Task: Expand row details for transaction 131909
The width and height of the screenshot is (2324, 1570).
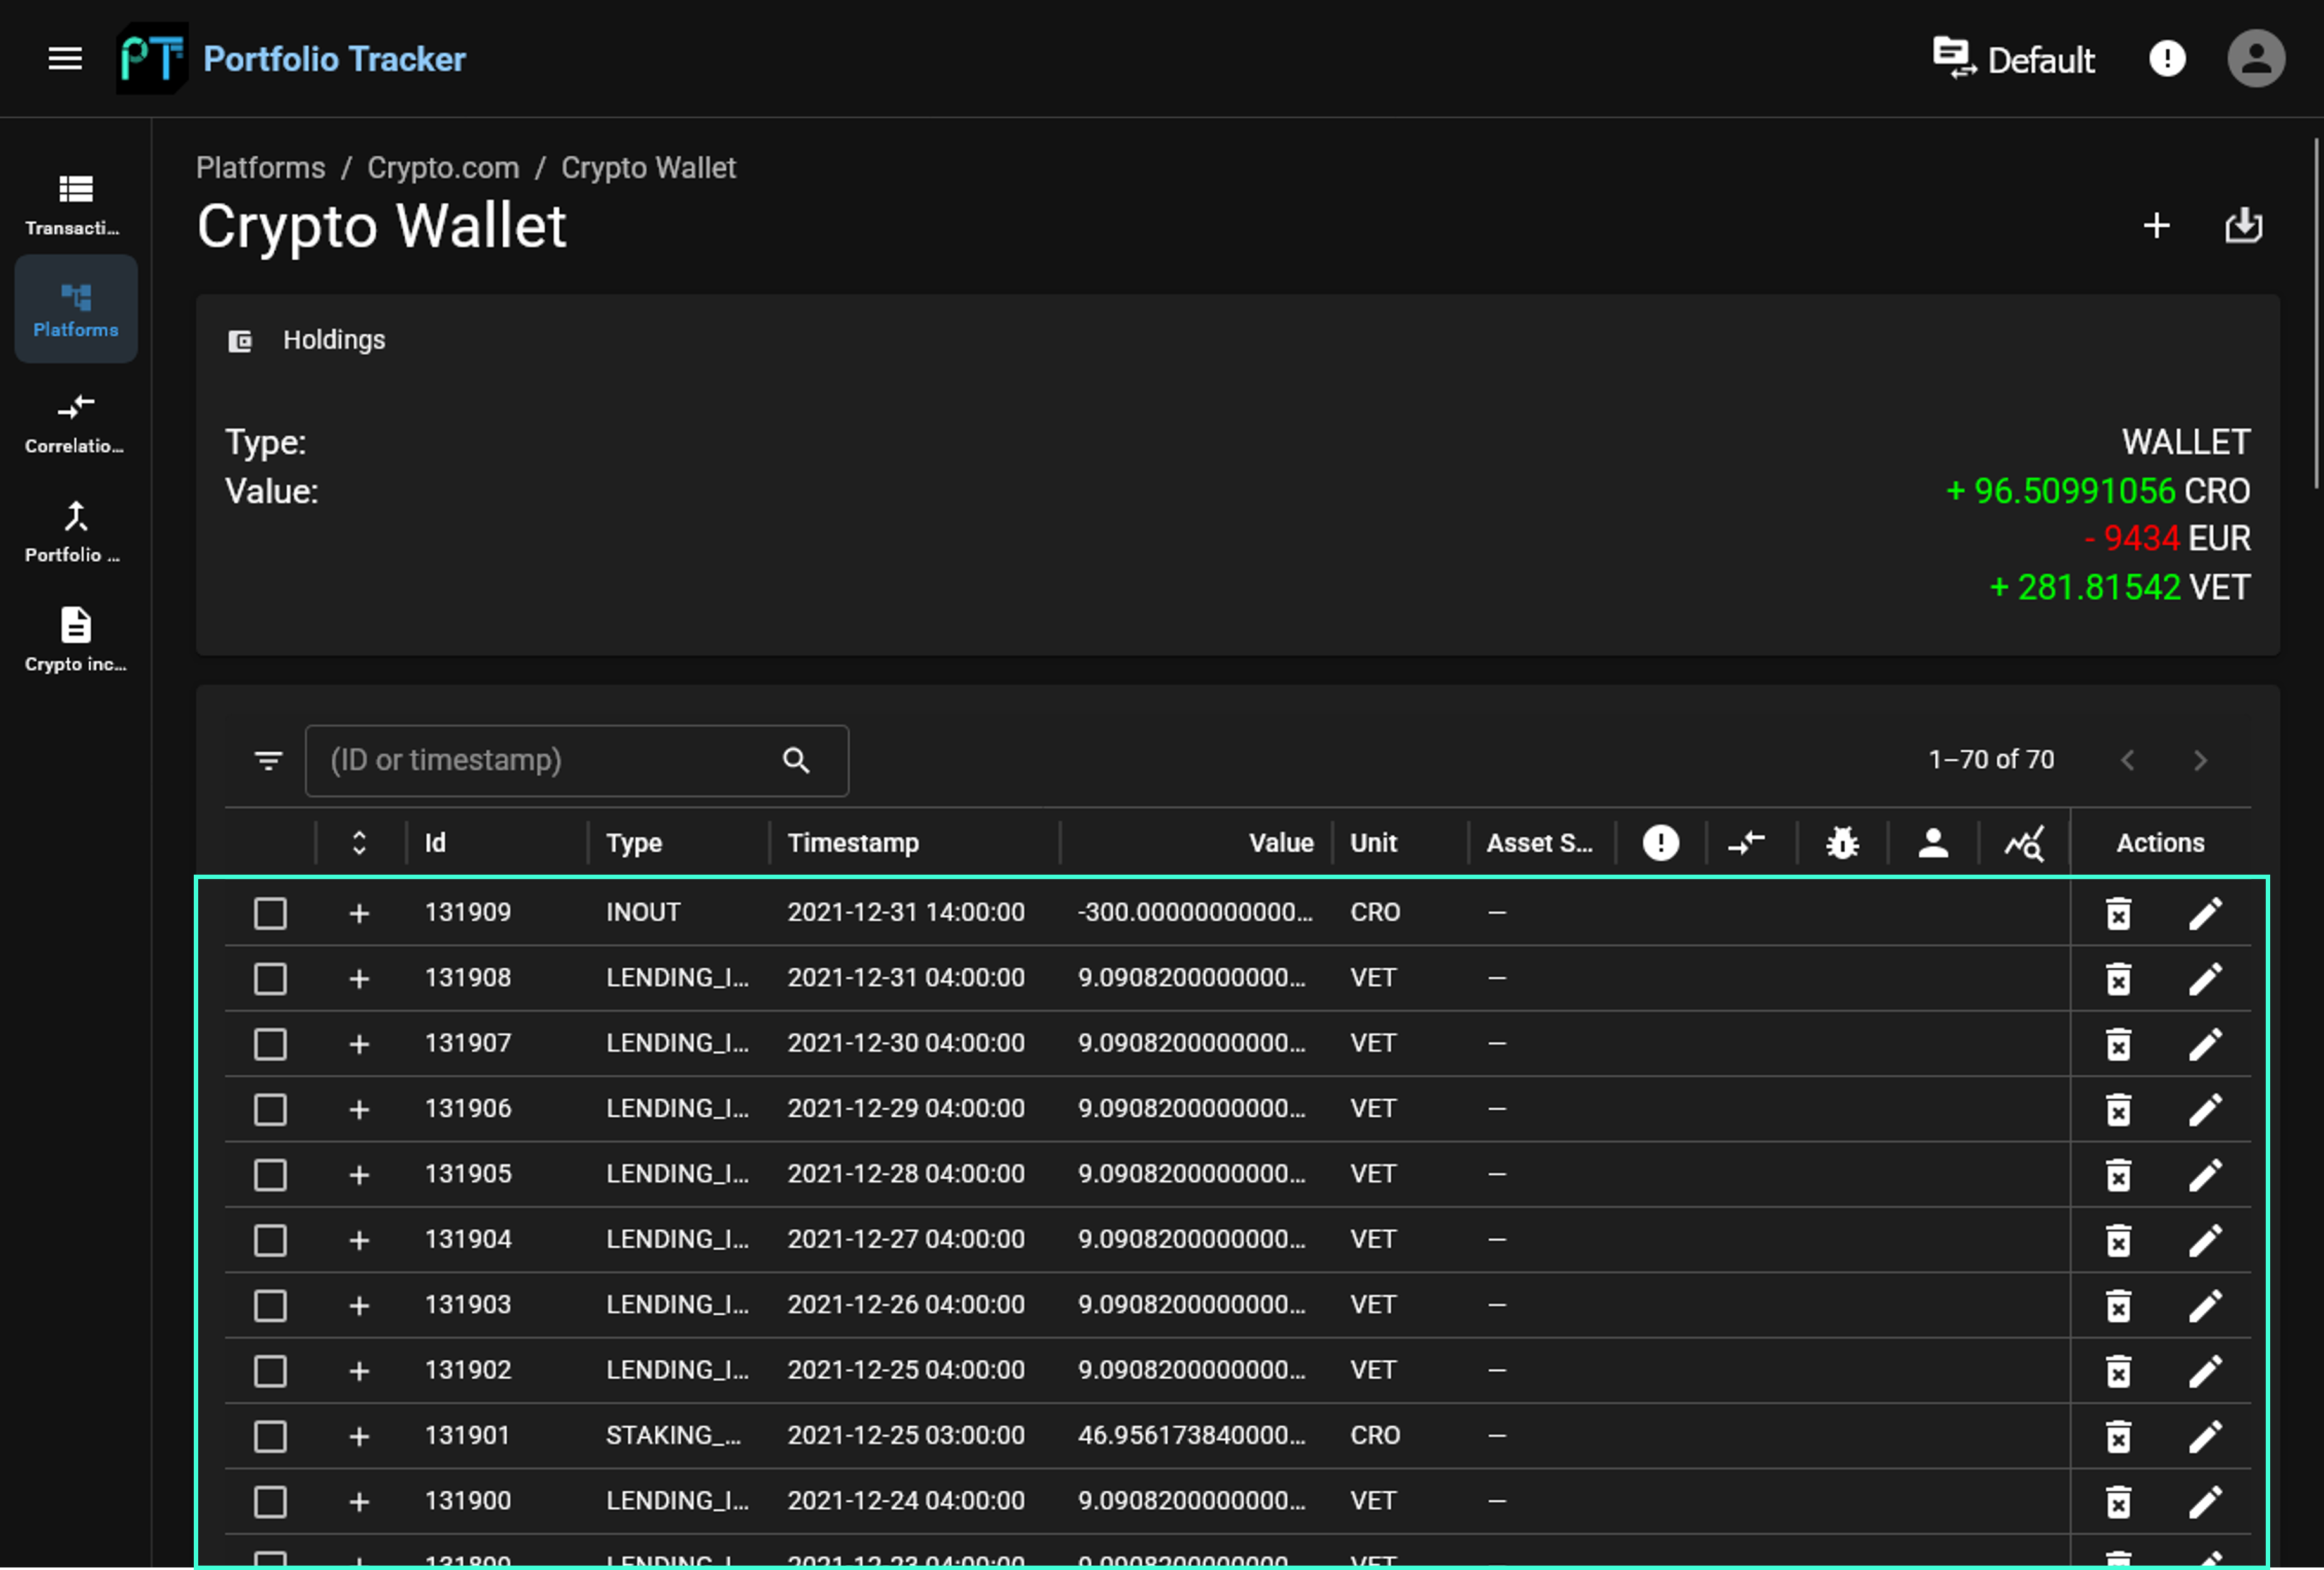Action: click(x=359, y=913)
